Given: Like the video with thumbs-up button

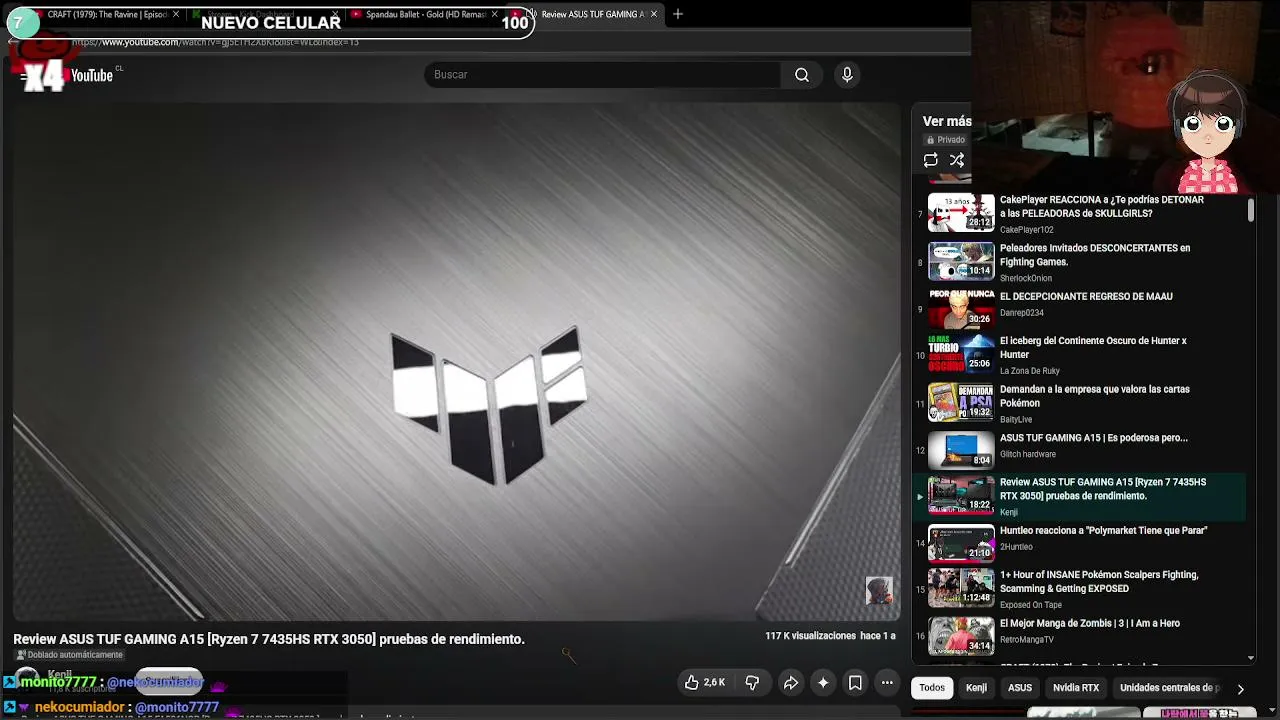Looking at the screenshot, I should tap(704, 683).
